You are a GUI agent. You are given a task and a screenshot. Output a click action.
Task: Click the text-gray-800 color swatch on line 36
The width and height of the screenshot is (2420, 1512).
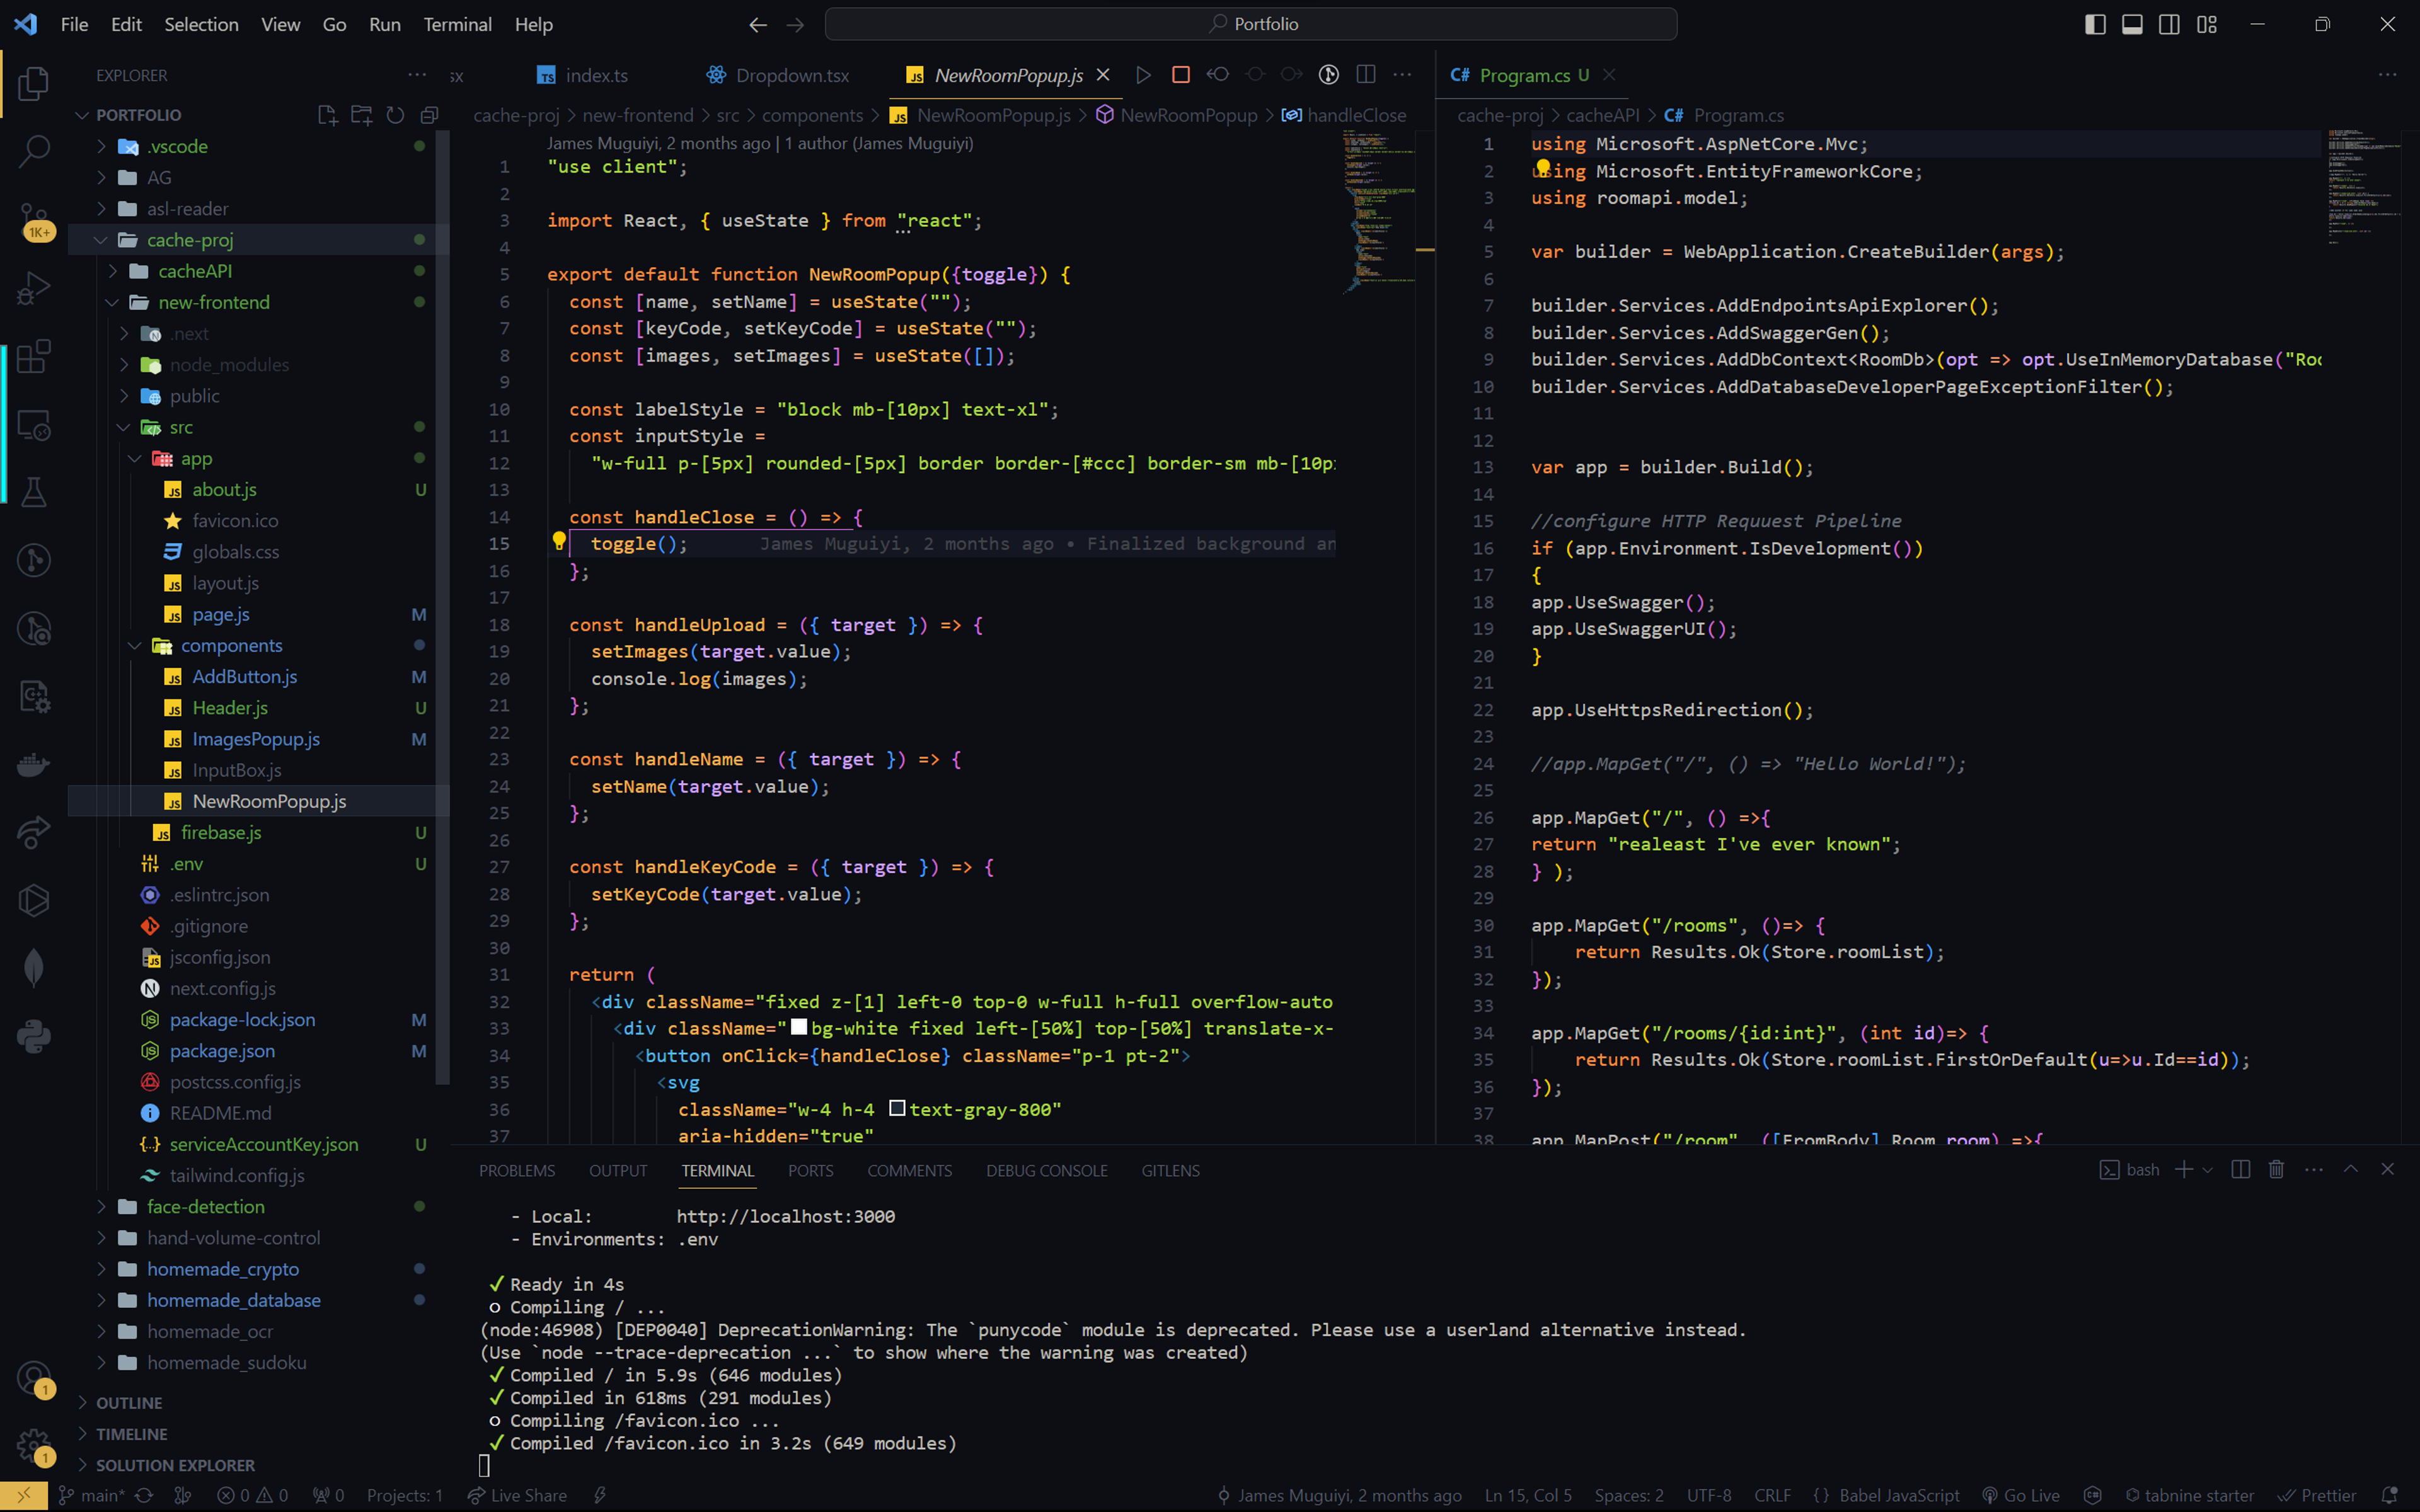897,1108
